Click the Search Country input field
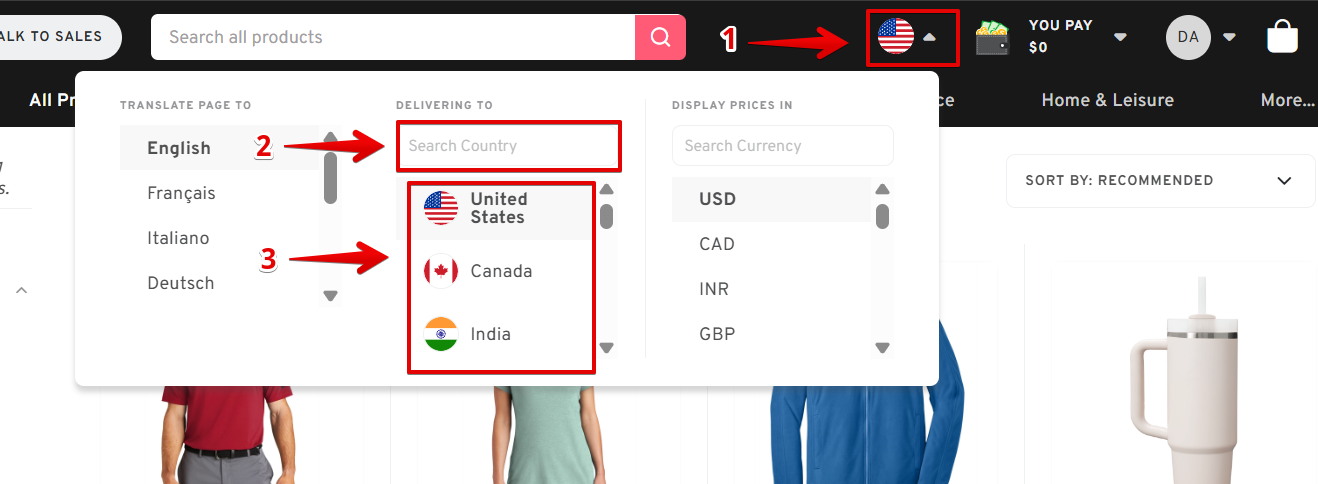Screen dimensions: 1318x484 point(508,146)
